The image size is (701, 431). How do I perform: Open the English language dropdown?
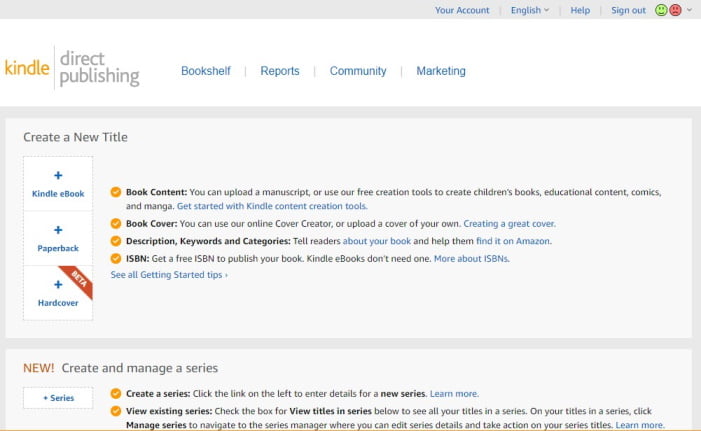[x=530, y=10]
